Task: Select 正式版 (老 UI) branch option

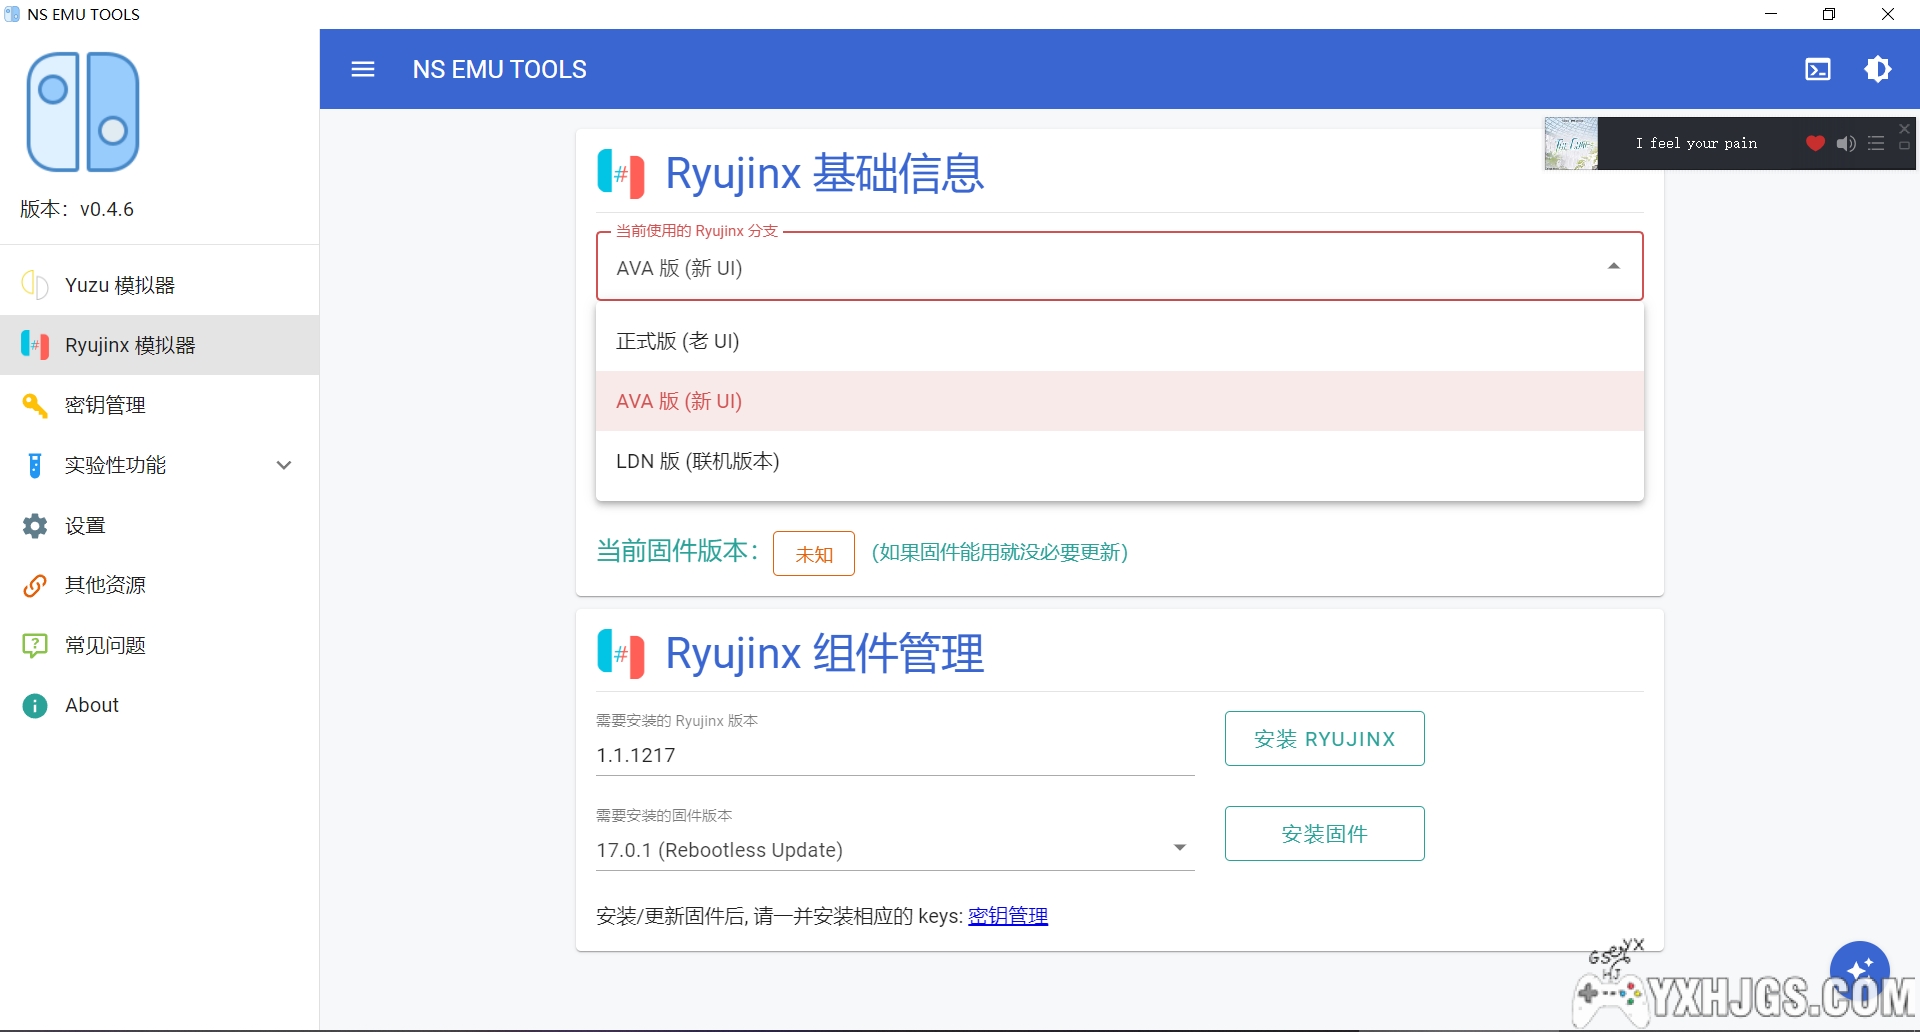Action: (x=678, y=341)
